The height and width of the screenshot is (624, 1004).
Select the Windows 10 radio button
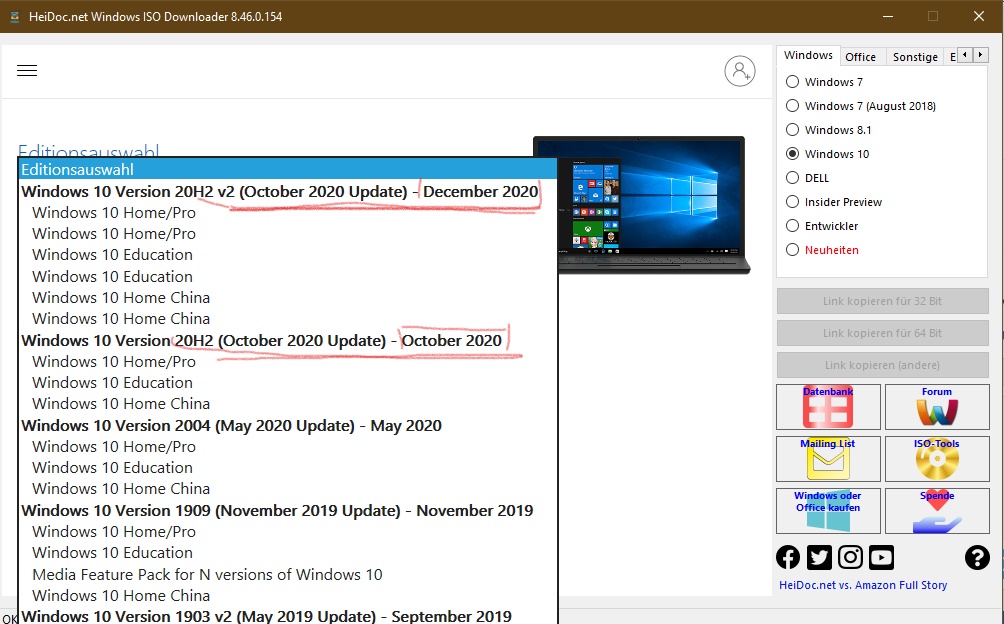[793, 154]
